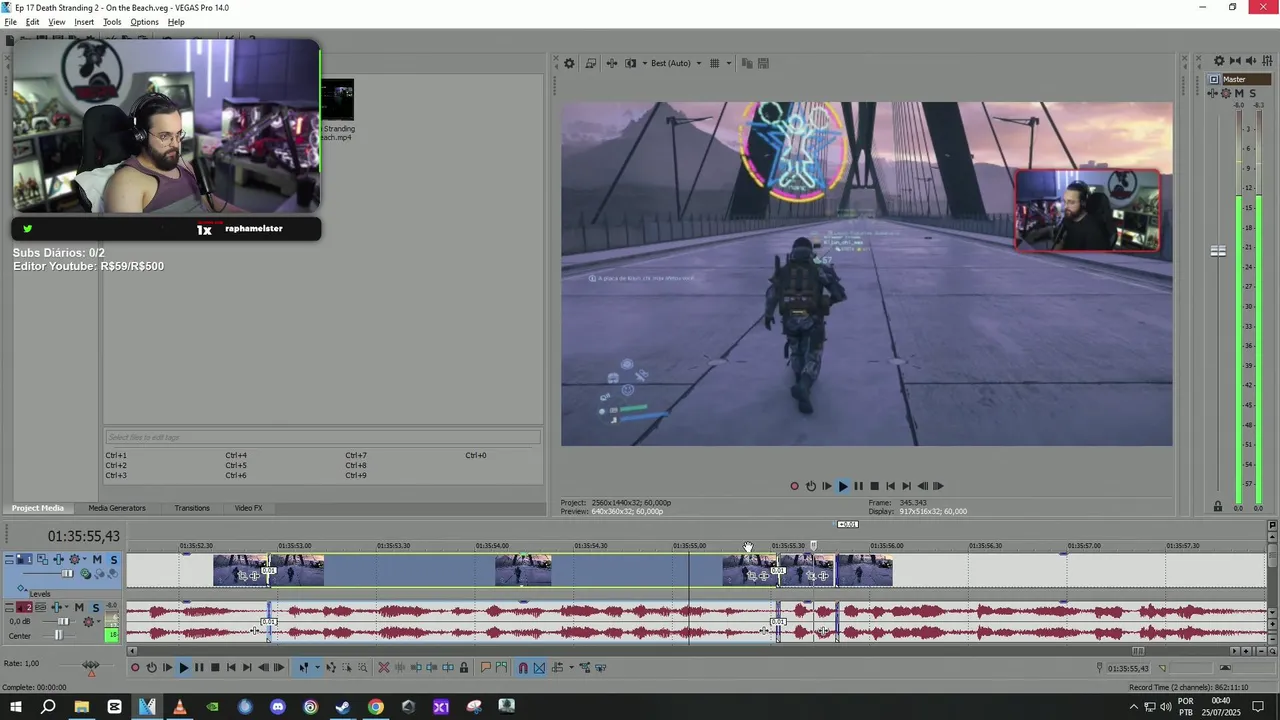Switch to Video FX tab
The height and width of the screenshot is (720, 1280).
coord(248,508)
